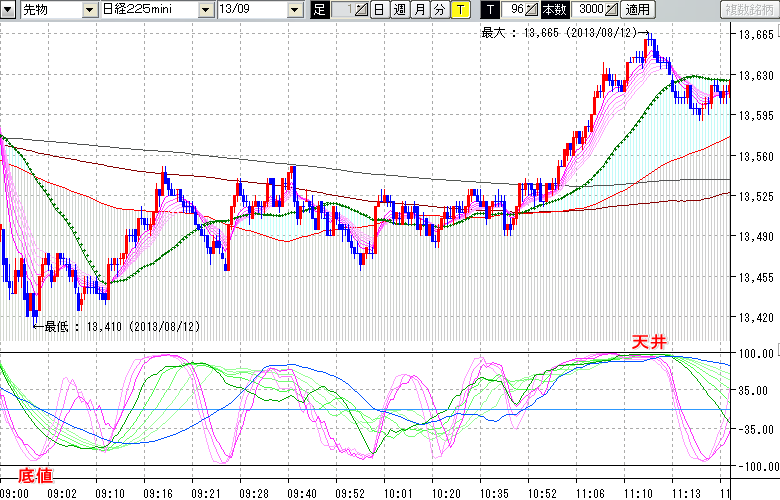This screenshot has height=500, width=780.
Task: Click the stepper beside the 96 tick value
Action: pos(533,10)
